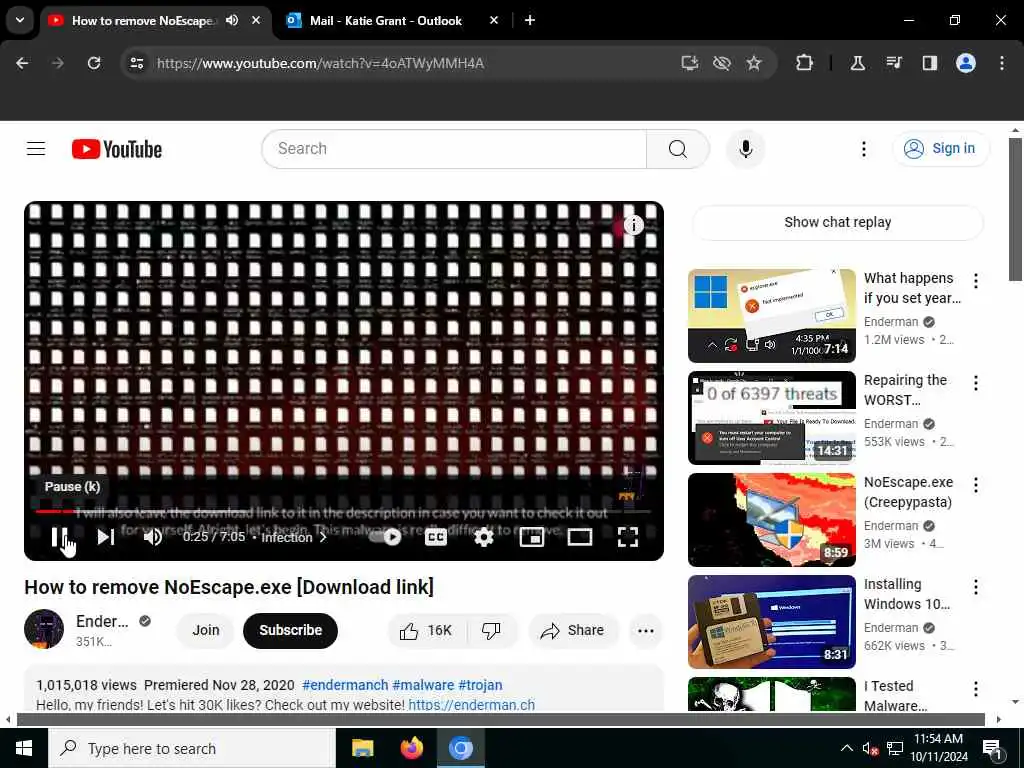Open the player settings gear
1024x768 pixels.
(484, 537)
